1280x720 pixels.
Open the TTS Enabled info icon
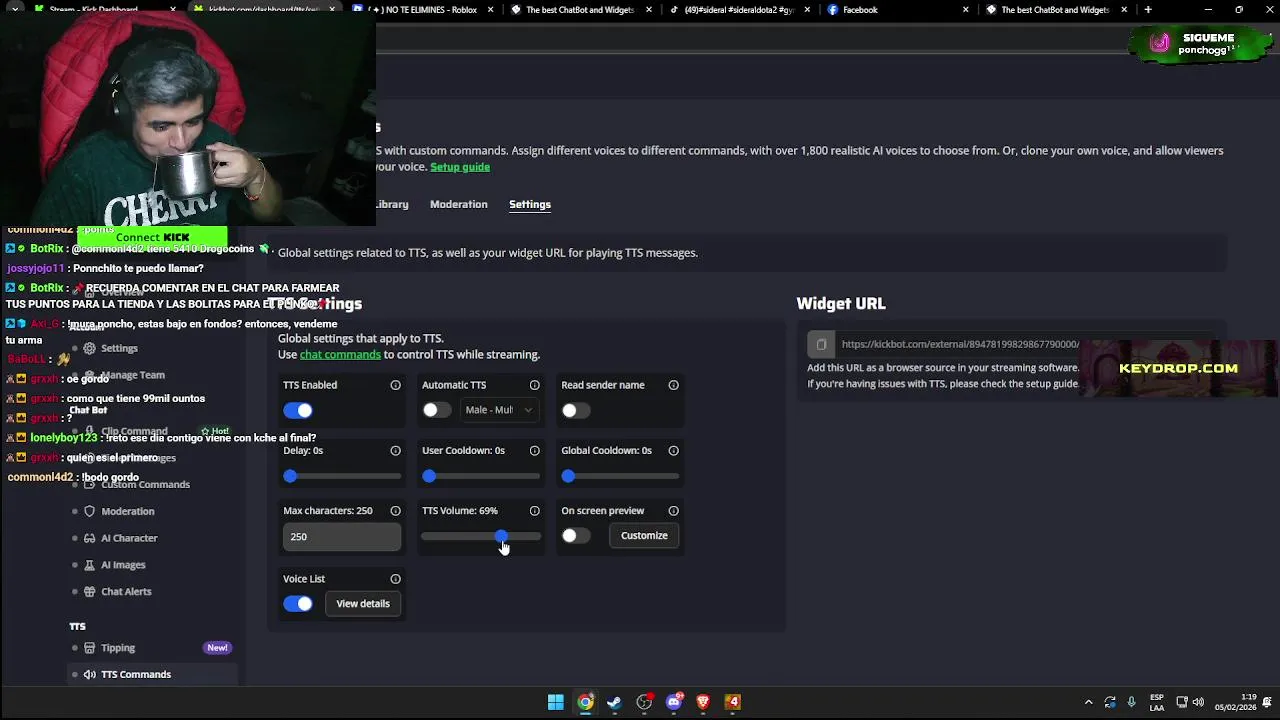[395, 385]
